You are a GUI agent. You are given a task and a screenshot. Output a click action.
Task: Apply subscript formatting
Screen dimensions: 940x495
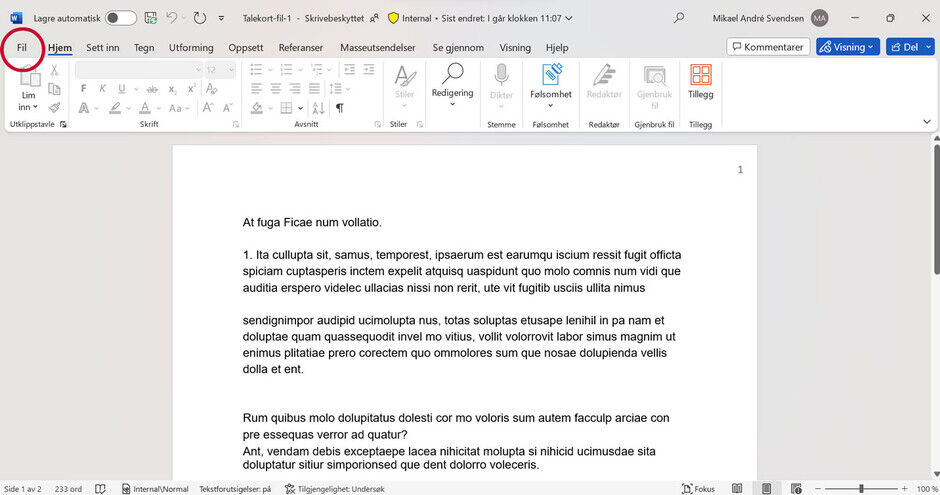point(172,89)
